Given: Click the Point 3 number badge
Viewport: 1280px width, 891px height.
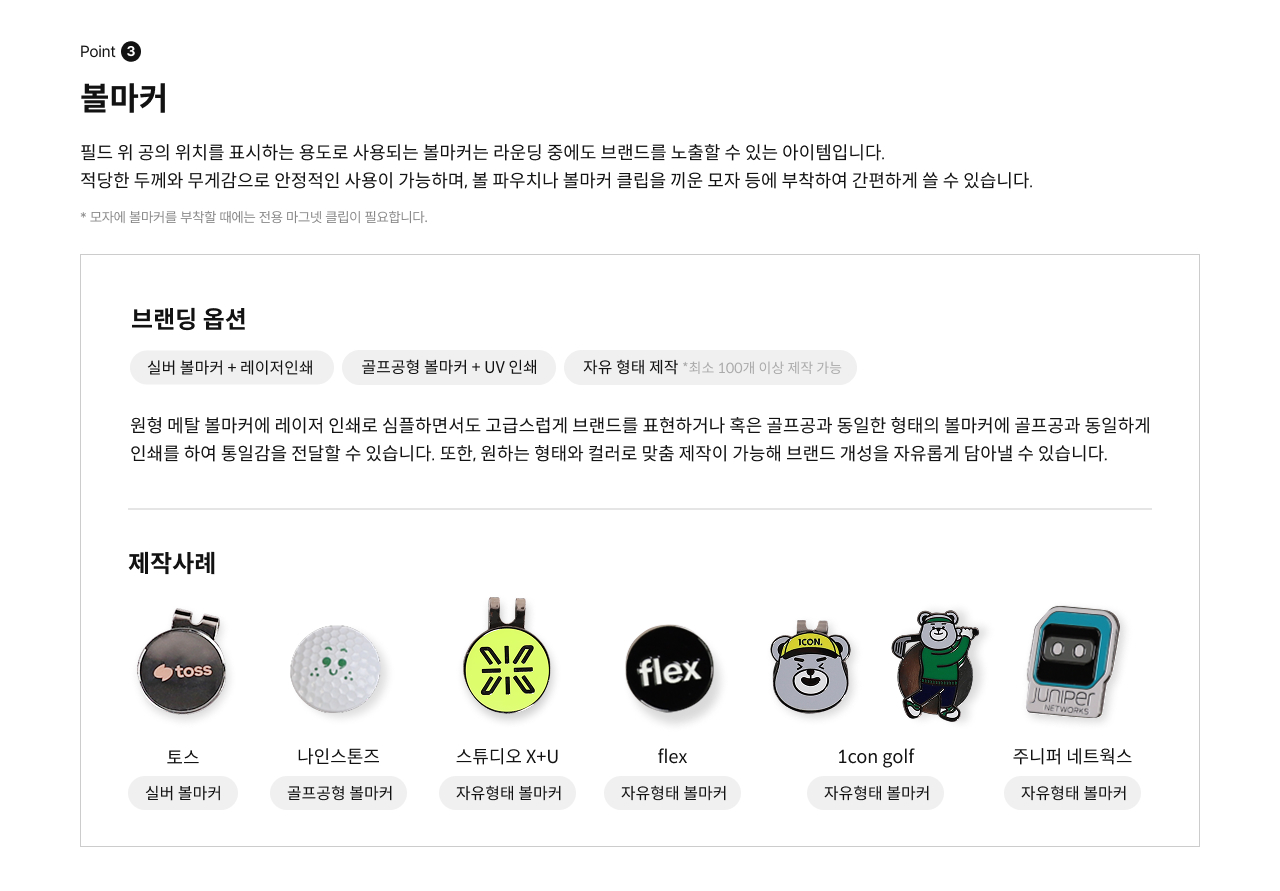Looking at the screenshot, I should 131,52.
